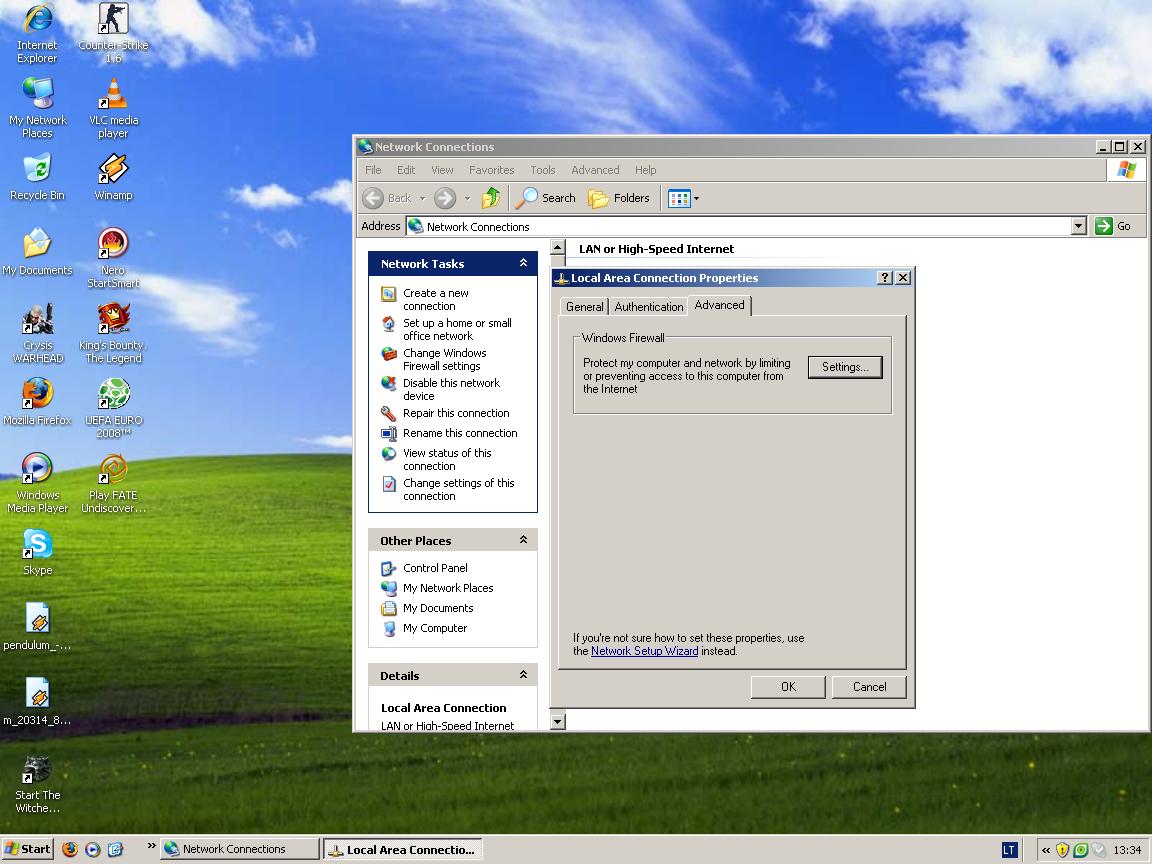Cancel the Local Area Connection Properties dialog
1152x864 pixels.
coord(869,687)
